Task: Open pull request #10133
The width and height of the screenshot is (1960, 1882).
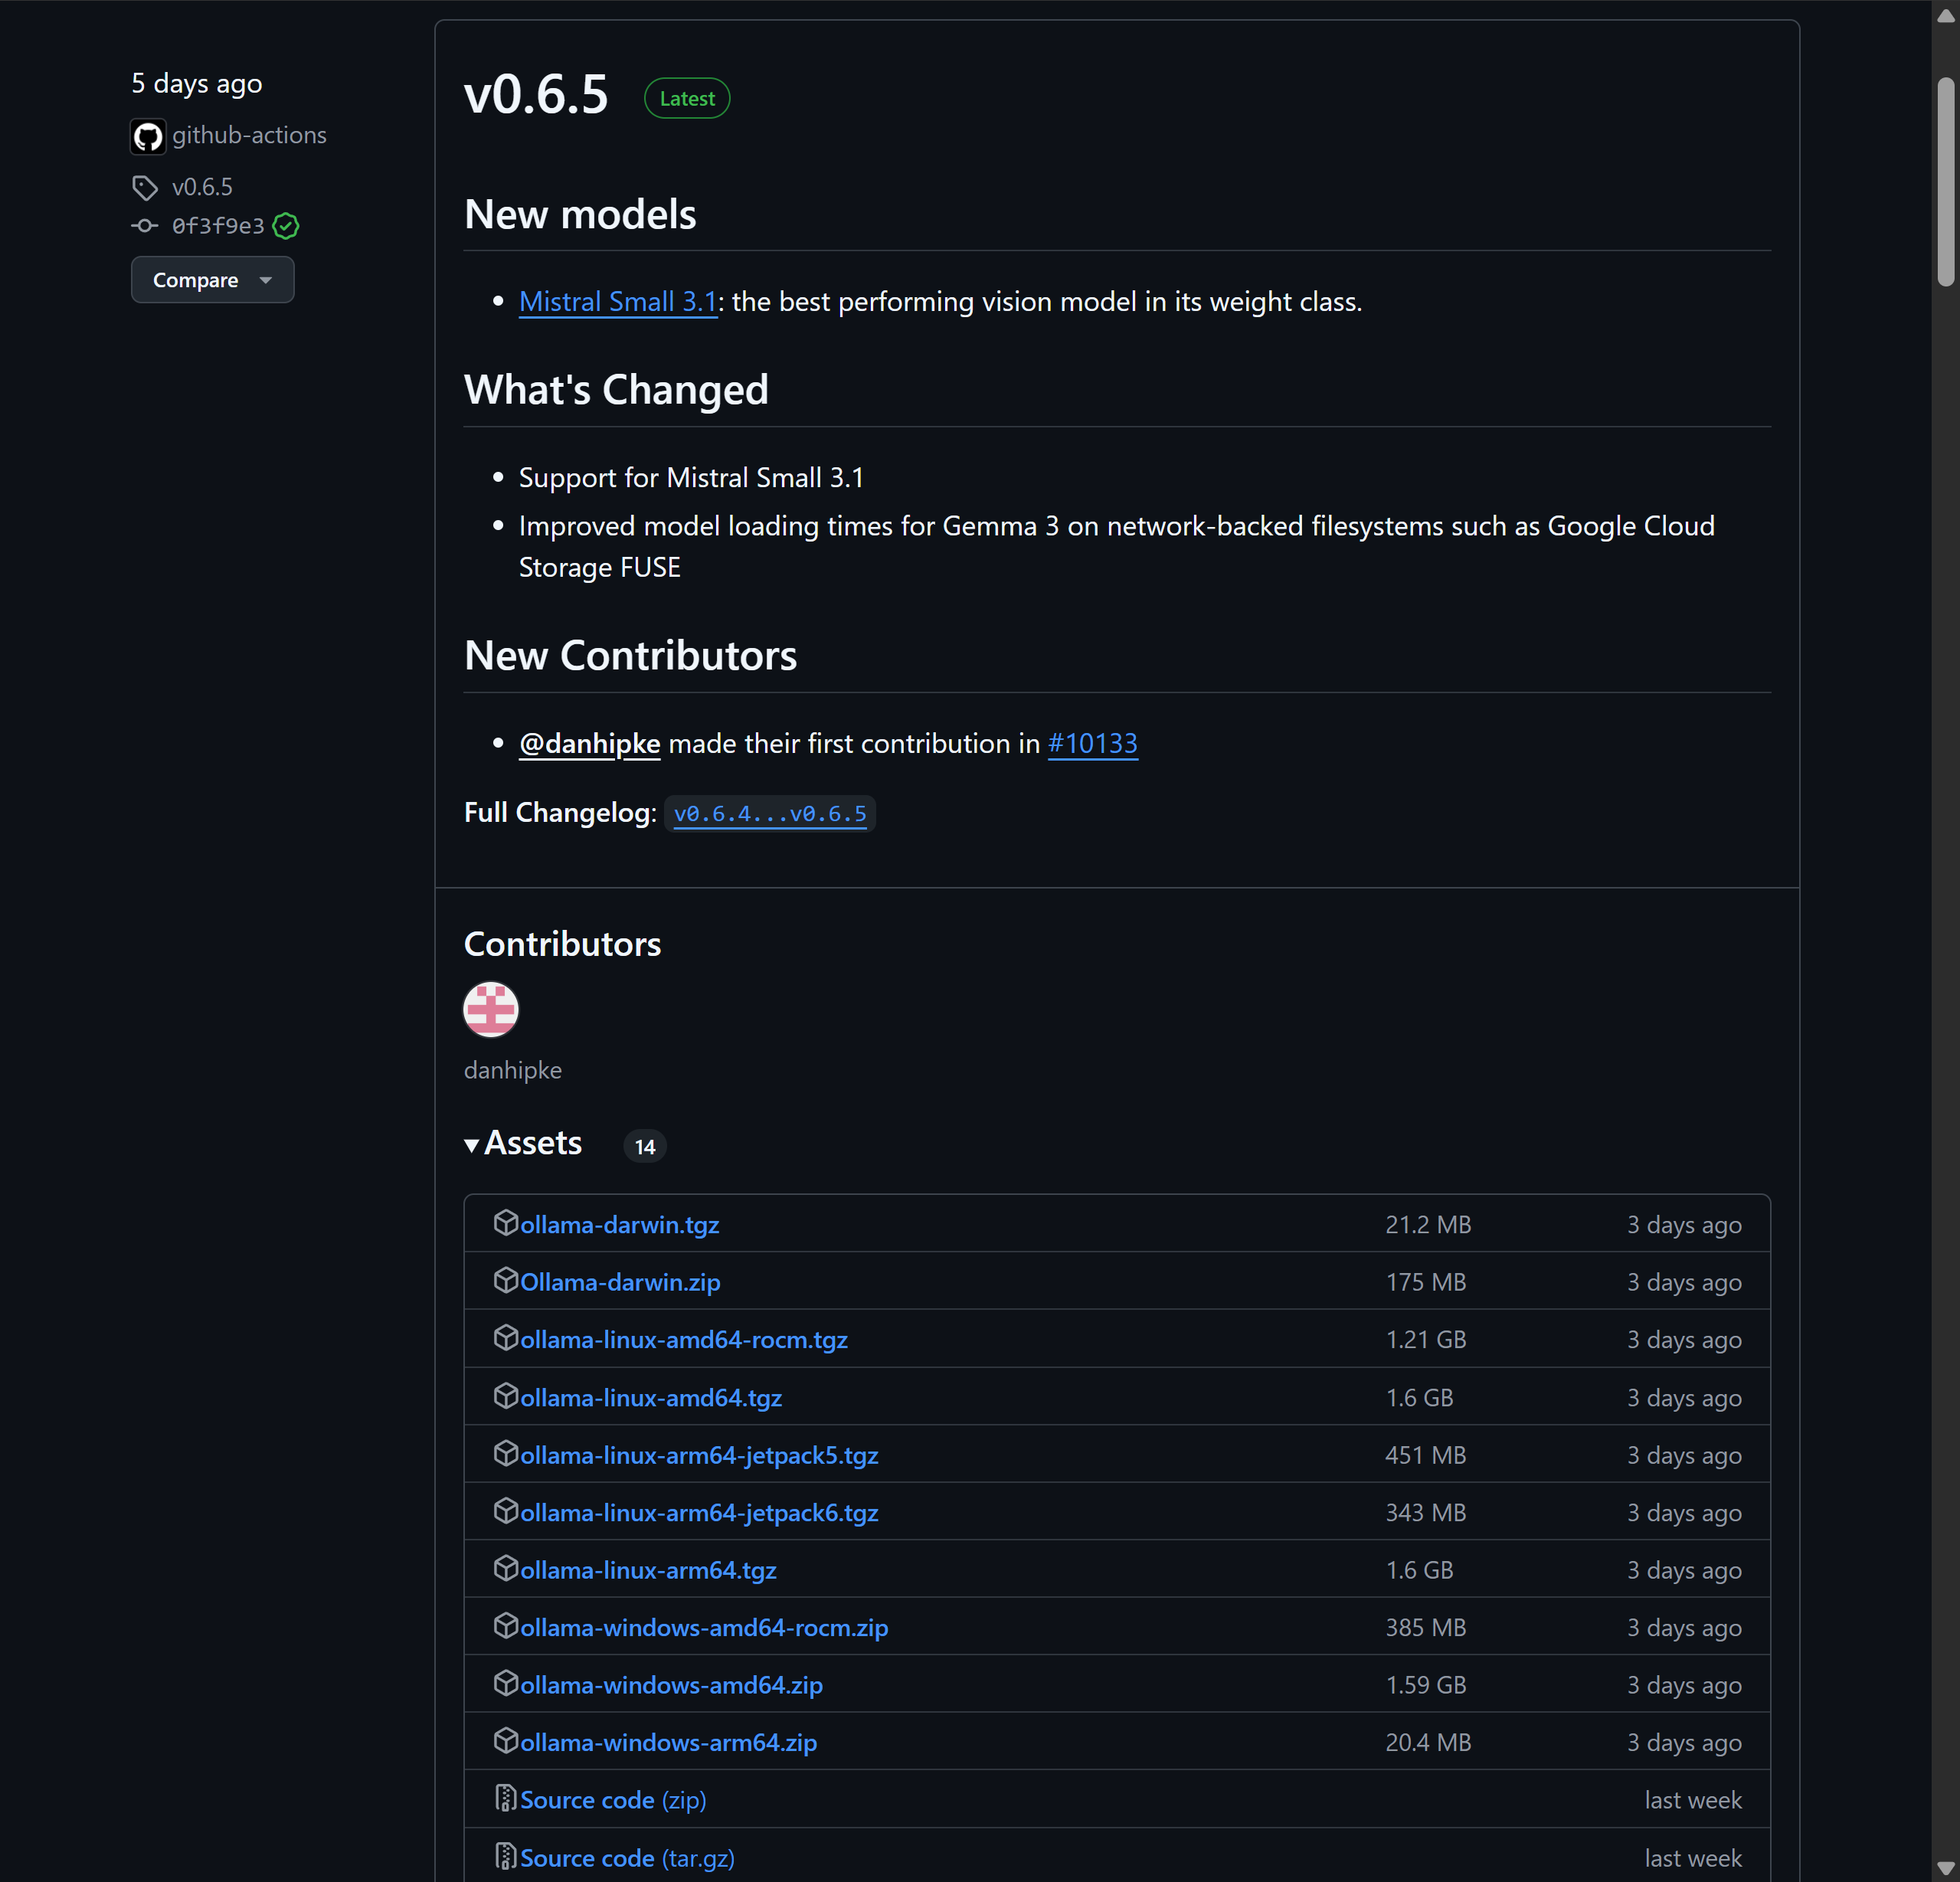Action: point(1093,744)
